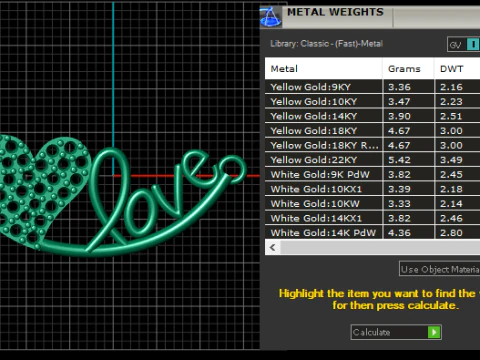
Task: Click the 2.16 DWT value
Action: pos(451,87)
